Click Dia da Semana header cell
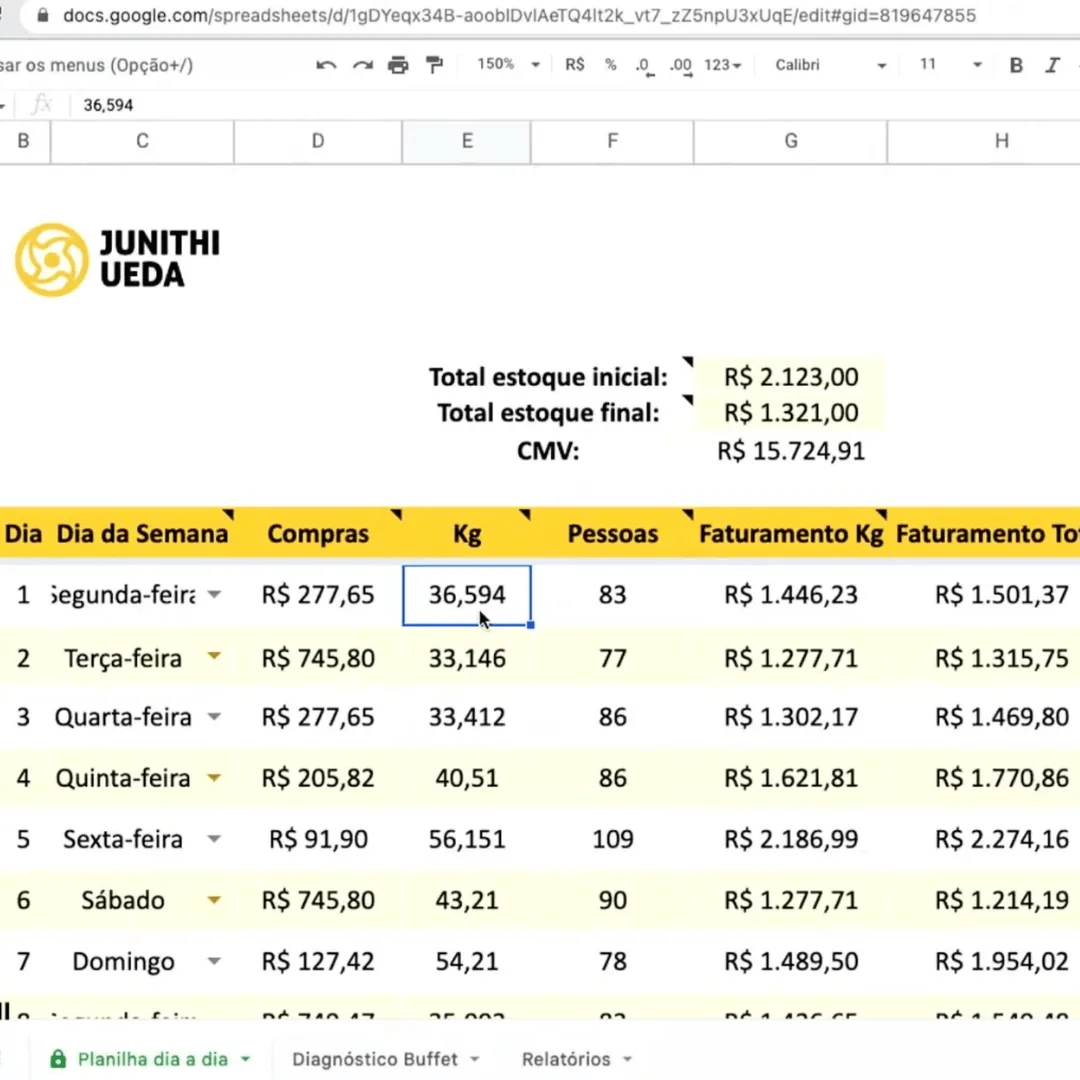Image resolution: width=1080 pixels, height=1080 pixels. (142, 534)
